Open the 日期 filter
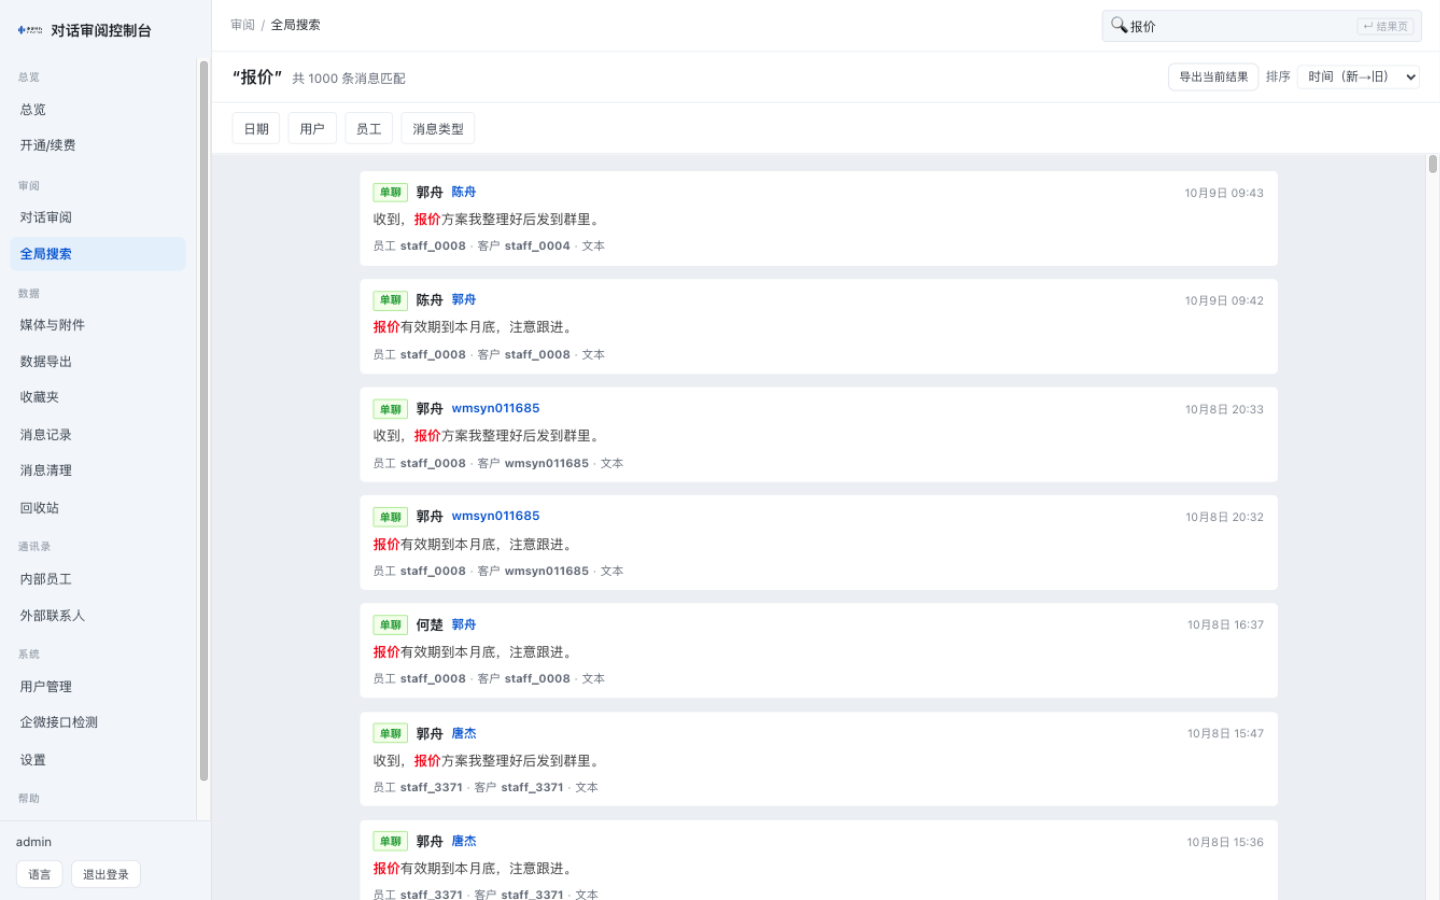Viewport: 1440px width, 900px height. coord(256,129)
